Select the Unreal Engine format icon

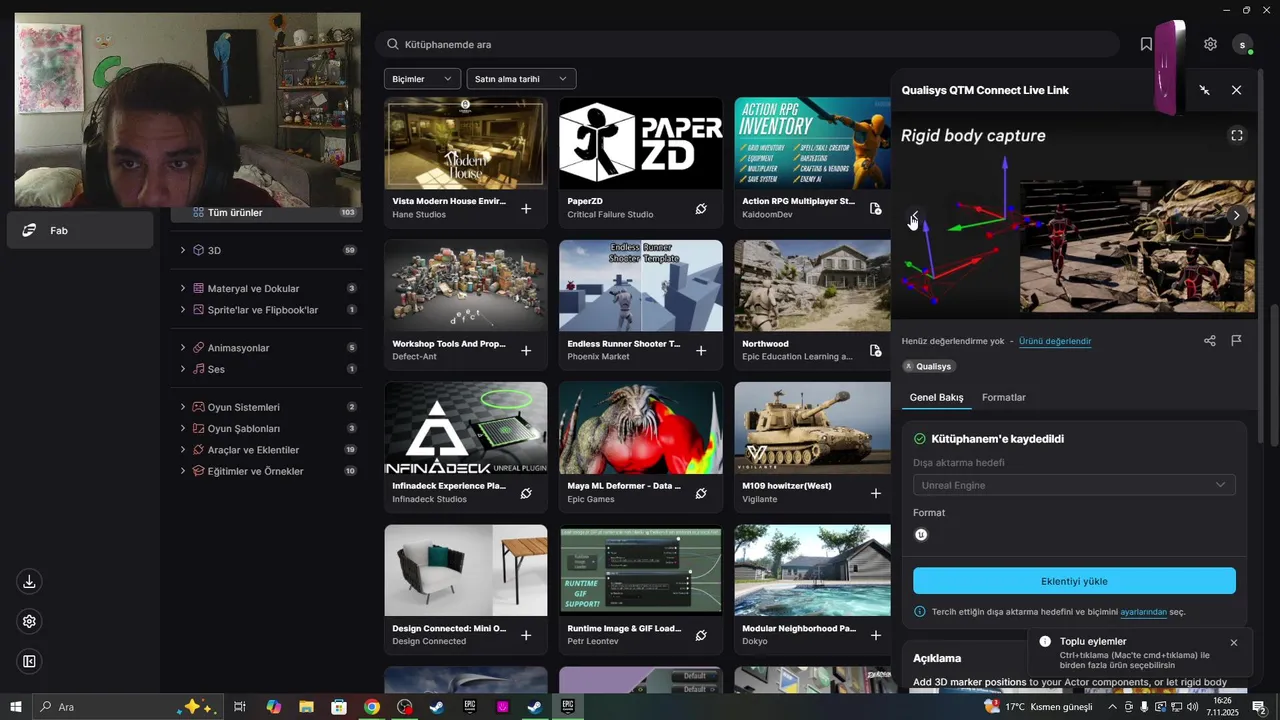pos(921,534)
